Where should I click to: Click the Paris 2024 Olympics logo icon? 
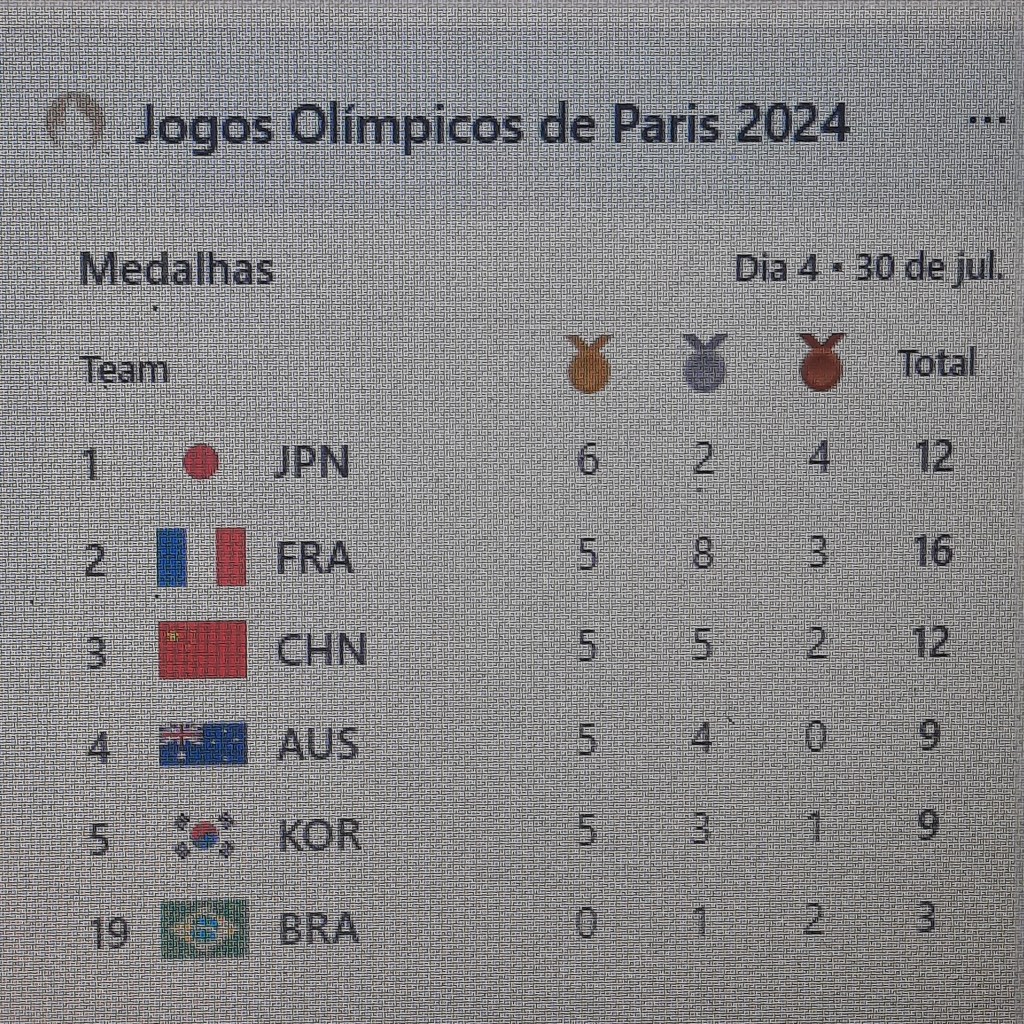pos(75,124)
